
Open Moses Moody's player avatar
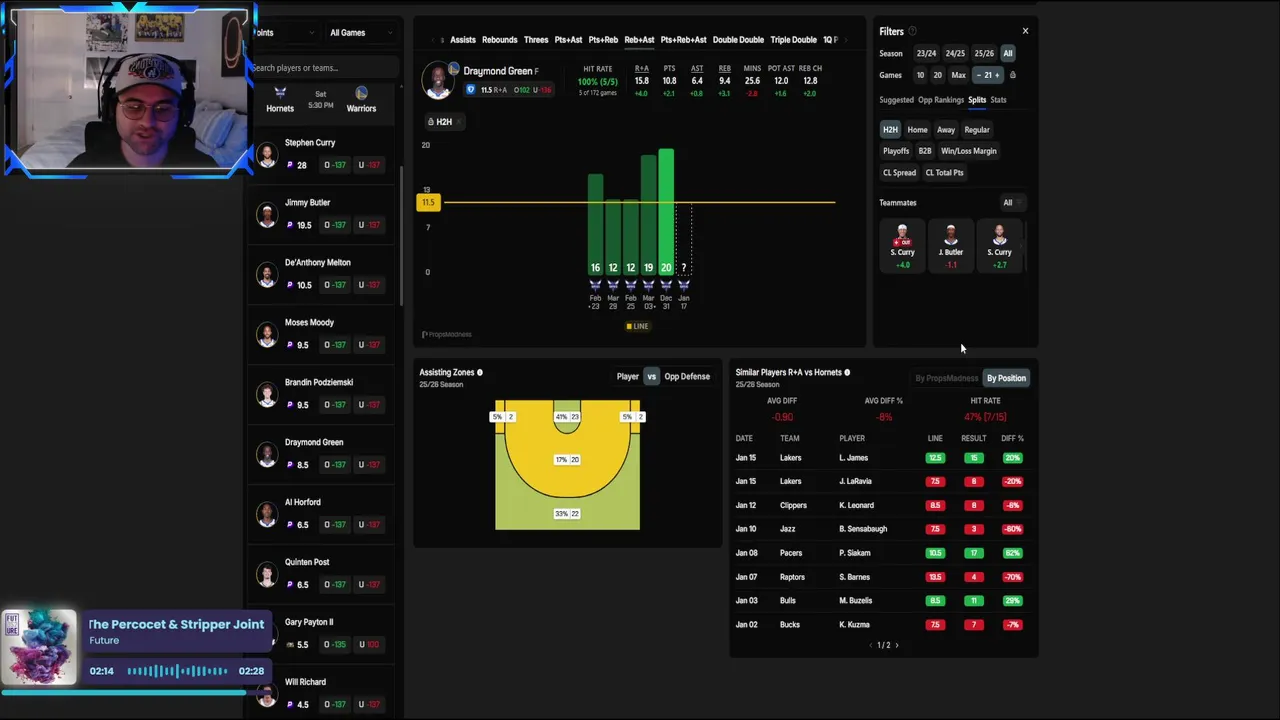click(x=266, y=334)
